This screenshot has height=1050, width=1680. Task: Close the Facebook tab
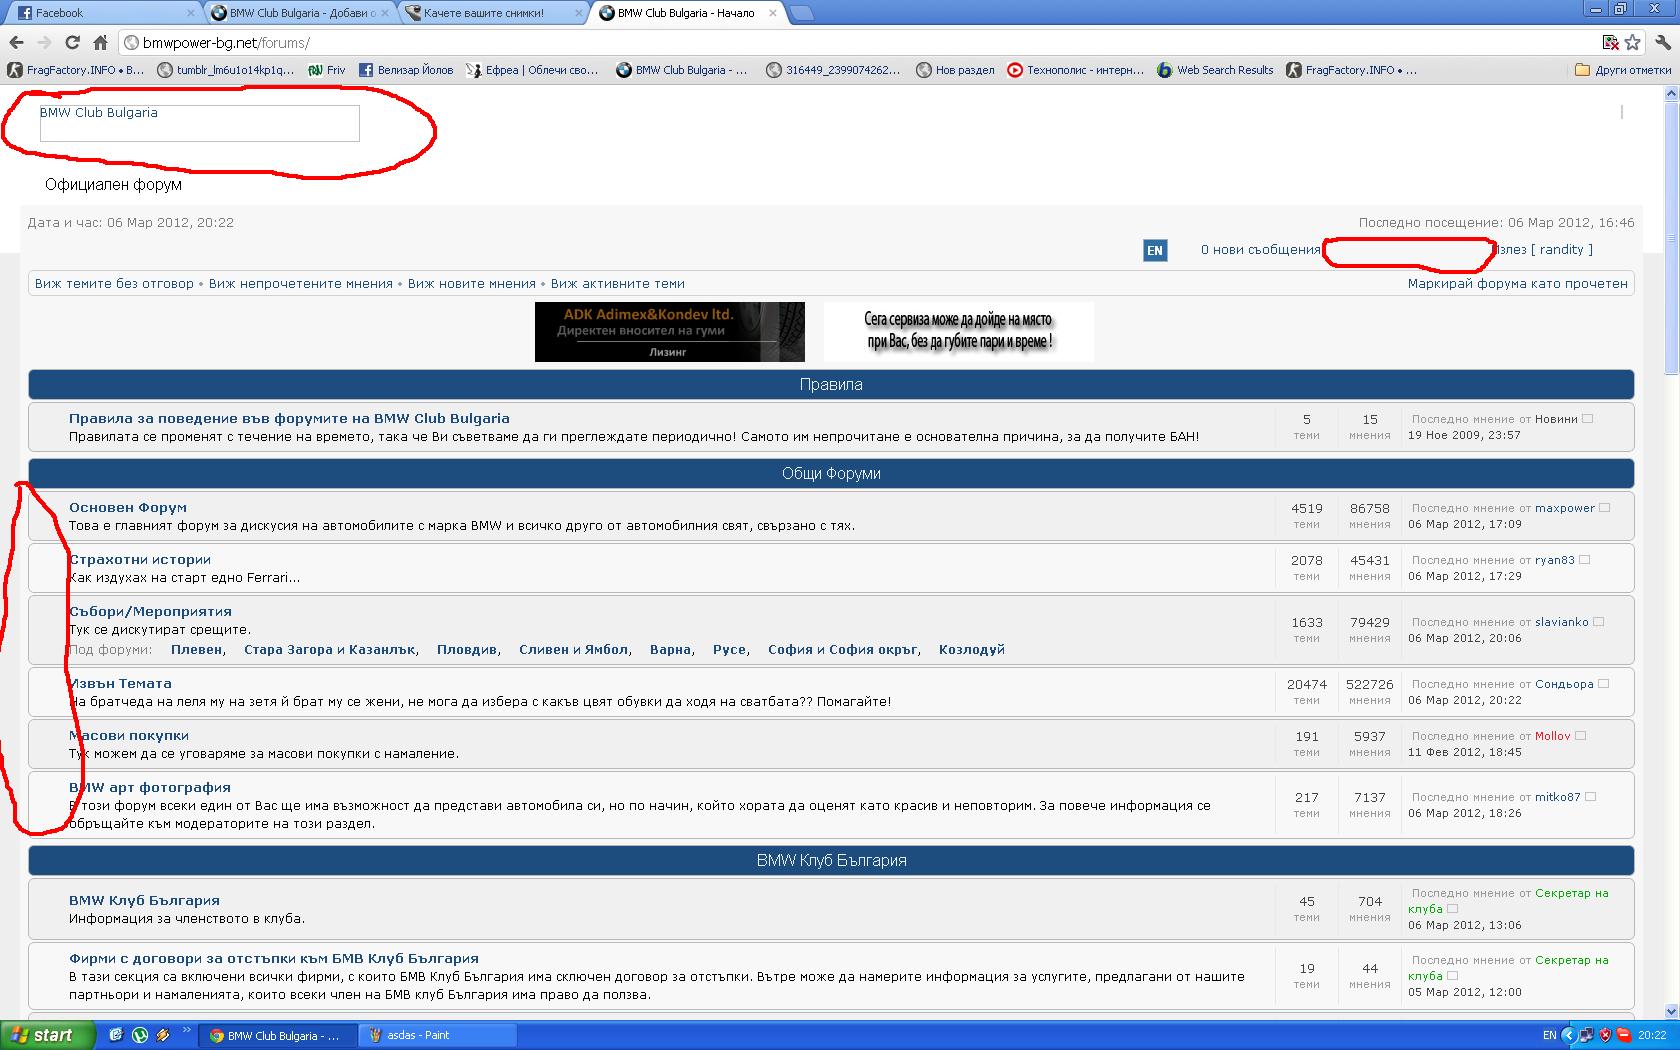(192, 13)
